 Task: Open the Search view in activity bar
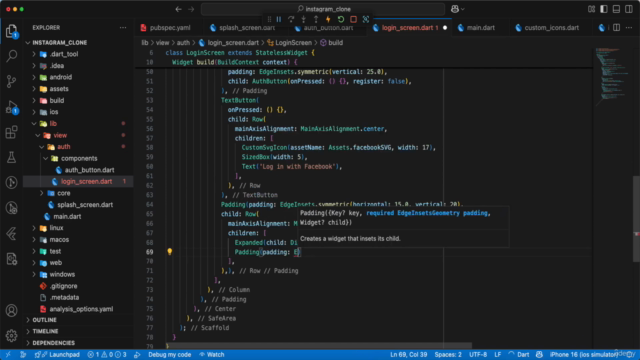[x=11, y=56]
